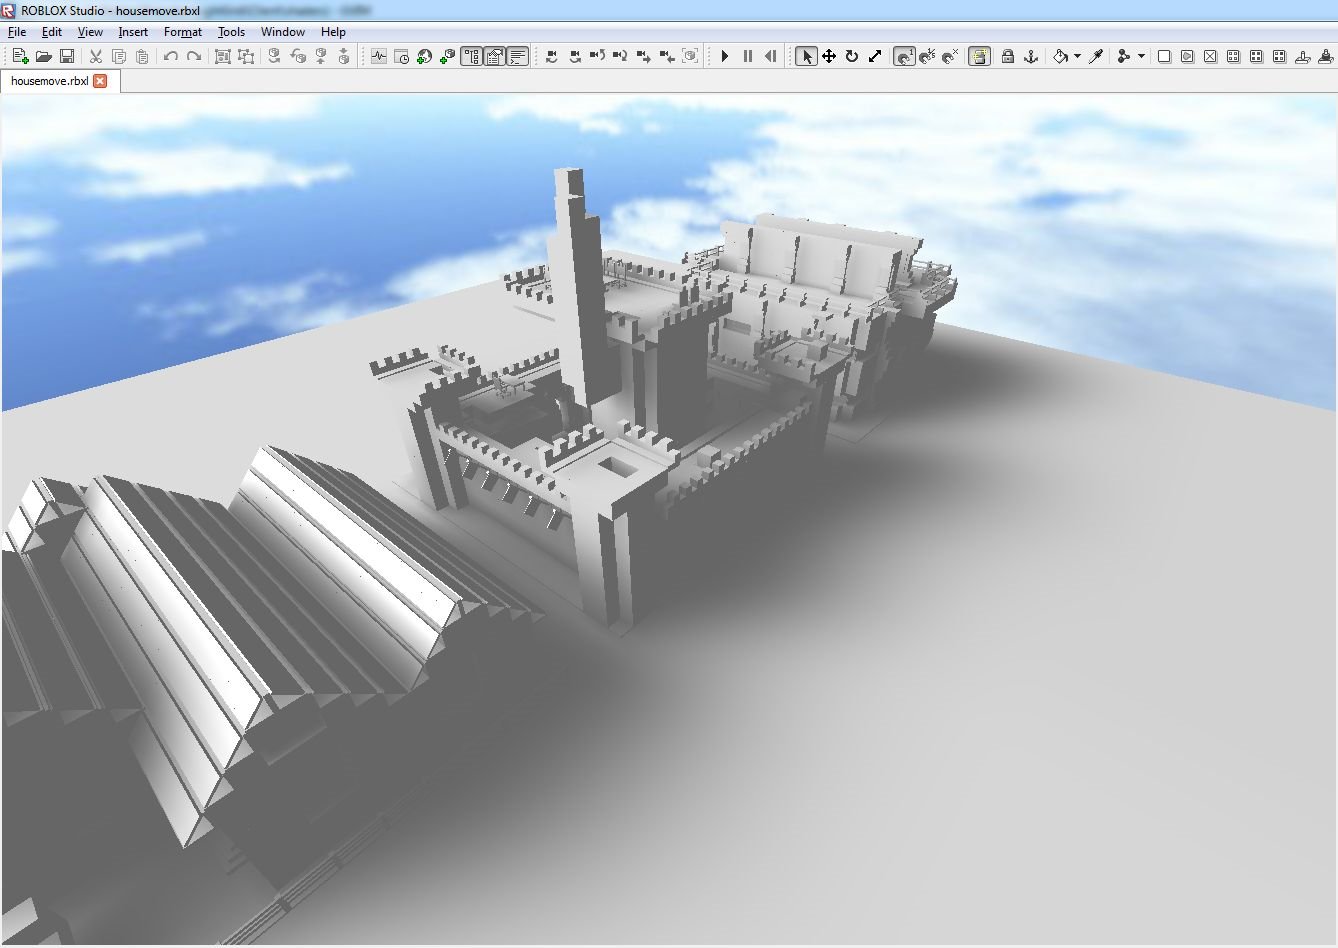Turn off grid snapping

click(x=950, y=57)
